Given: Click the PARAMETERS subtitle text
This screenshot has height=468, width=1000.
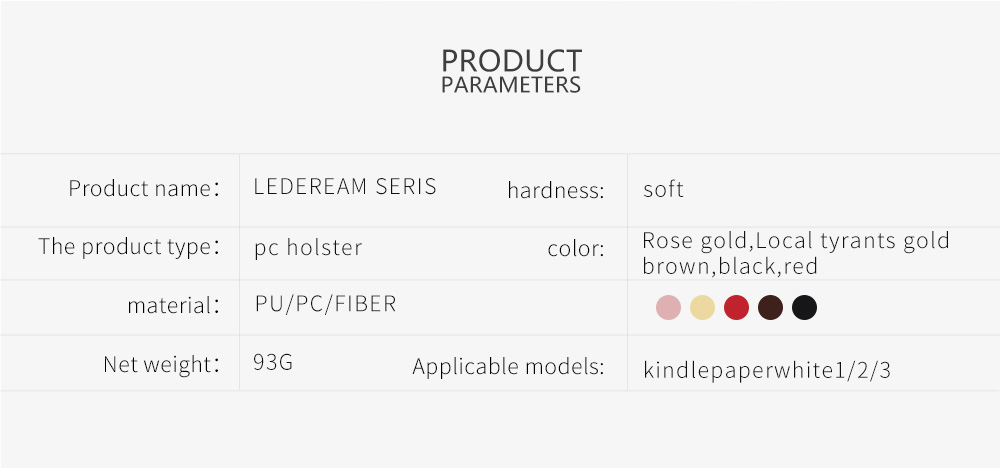Looking at the screenshot, I should [511, 85].
